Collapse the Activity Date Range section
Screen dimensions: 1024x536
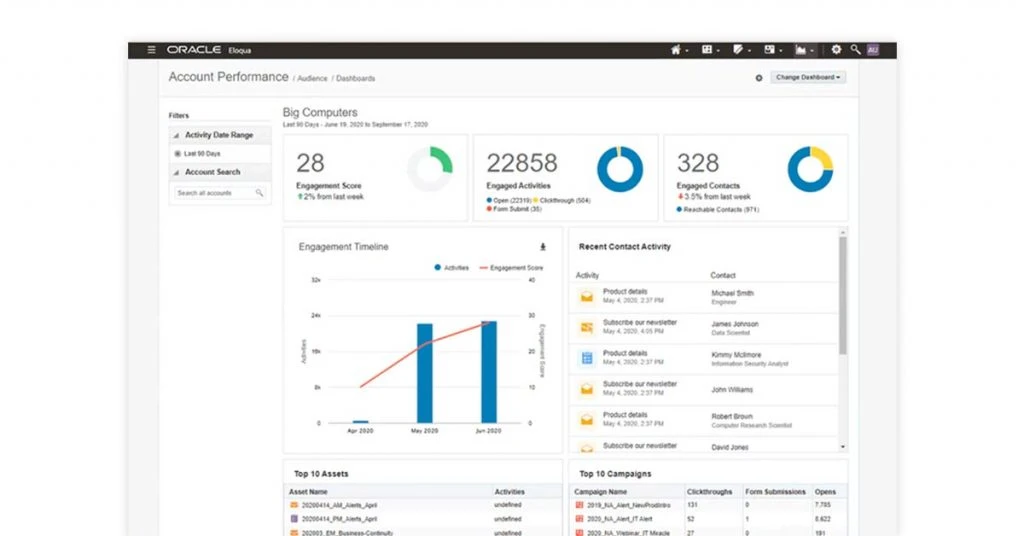click(177, 135)
